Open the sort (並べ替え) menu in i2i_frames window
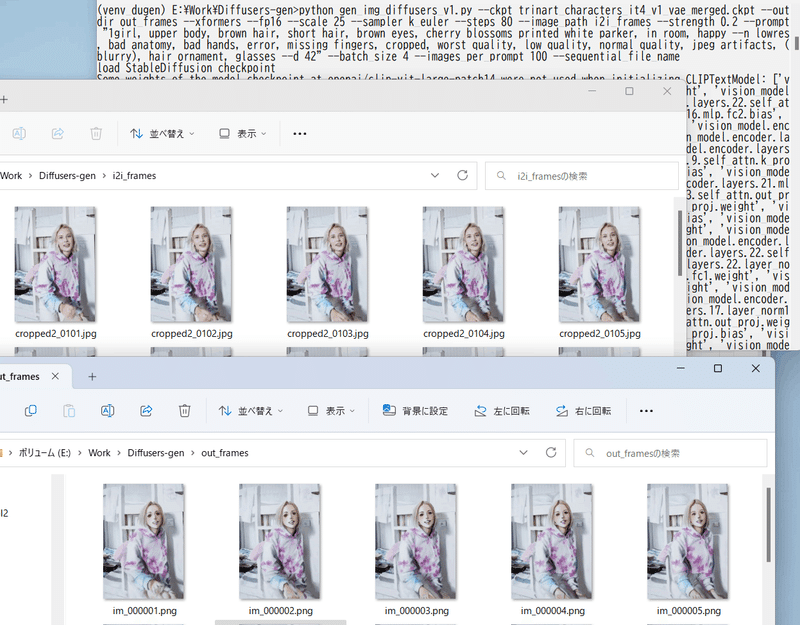The width and height of the screenshot is (800, 625). pyautogui.click(x=162, y=134)
